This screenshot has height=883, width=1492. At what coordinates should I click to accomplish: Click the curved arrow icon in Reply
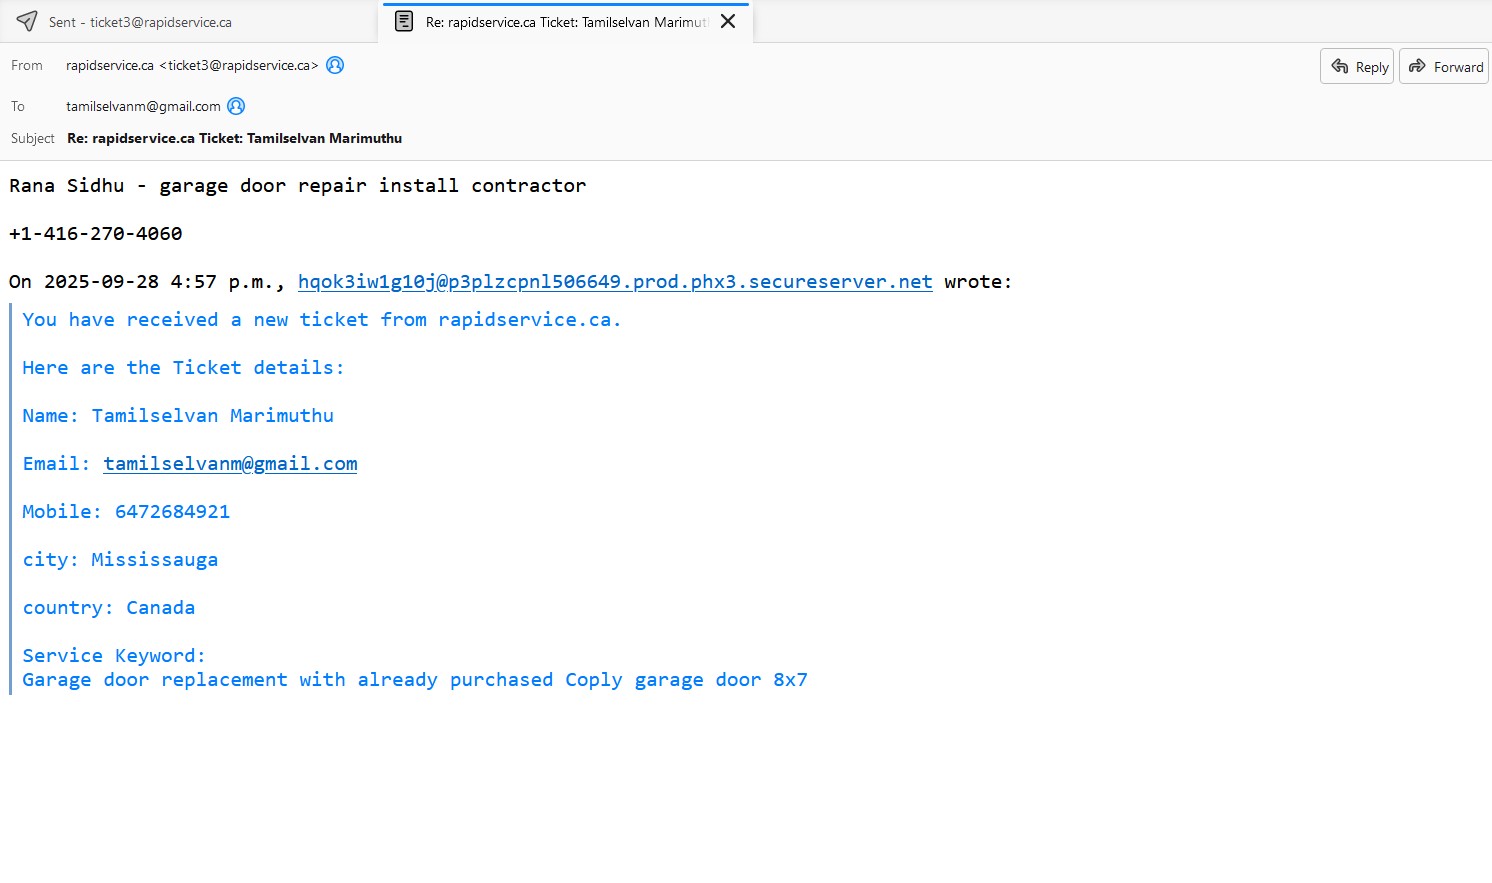click(1340, 66)
